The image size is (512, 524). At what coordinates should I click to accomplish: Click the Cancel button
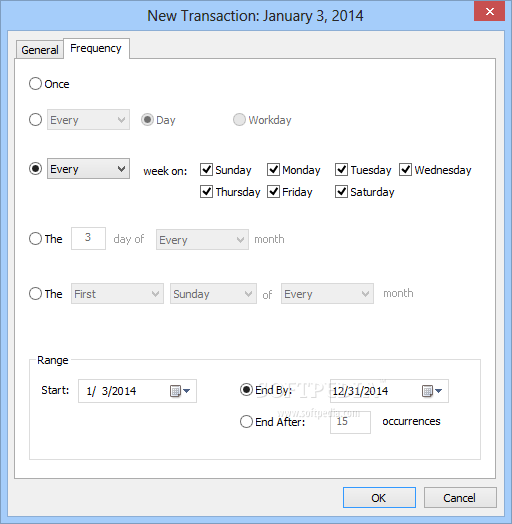[460, 498]
